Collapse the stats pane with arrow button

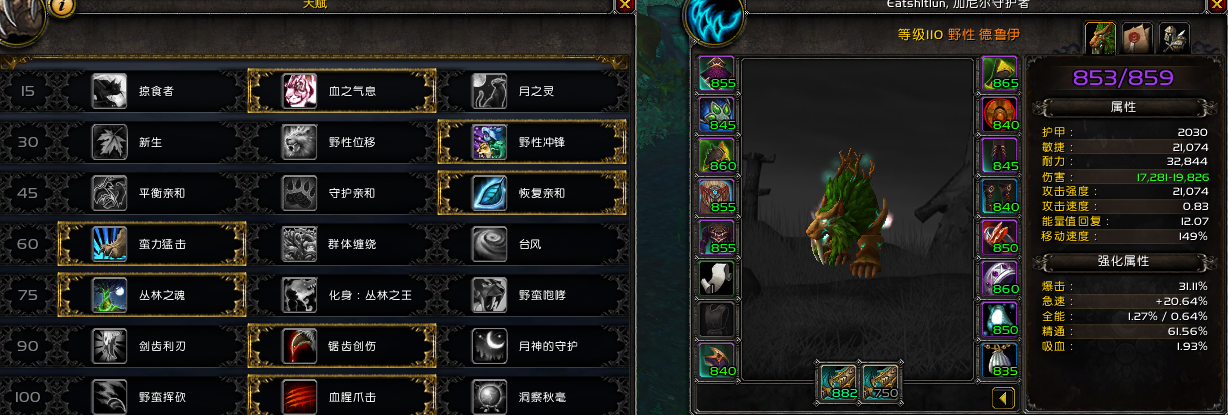(1003, 398)
